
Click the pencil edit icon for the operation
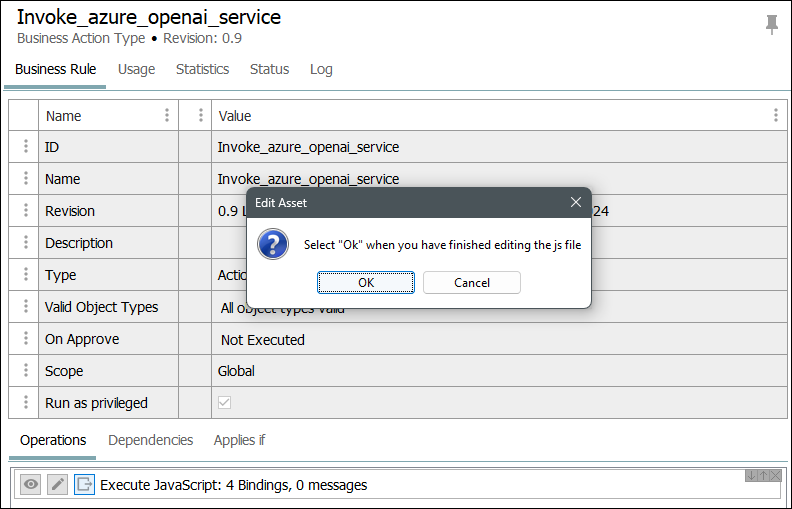click(x=58, y=485)
